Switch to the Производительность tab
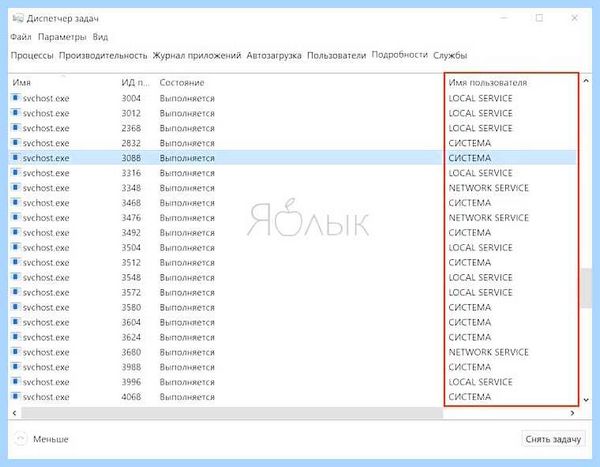The height and width of the screenshot is (467, 600). (x=103, y=56)
